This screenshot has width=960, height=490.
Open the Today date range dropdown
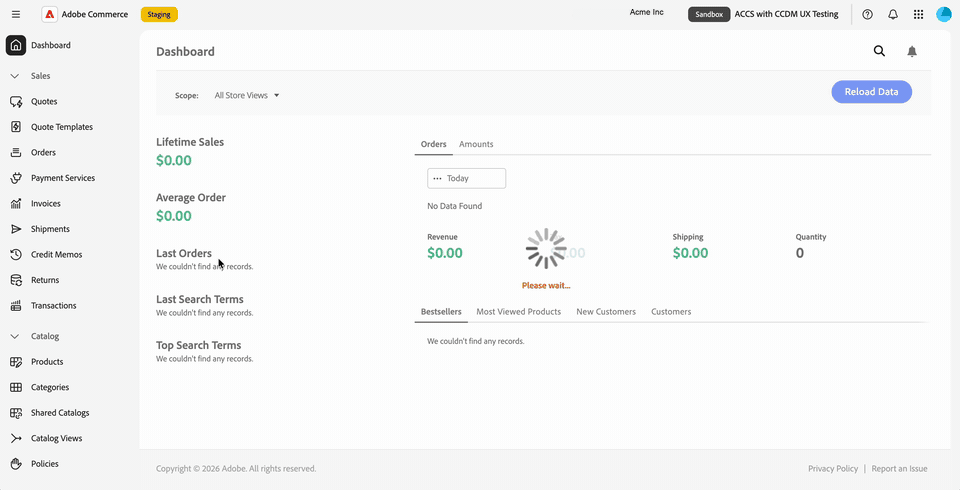coord(467,178)
